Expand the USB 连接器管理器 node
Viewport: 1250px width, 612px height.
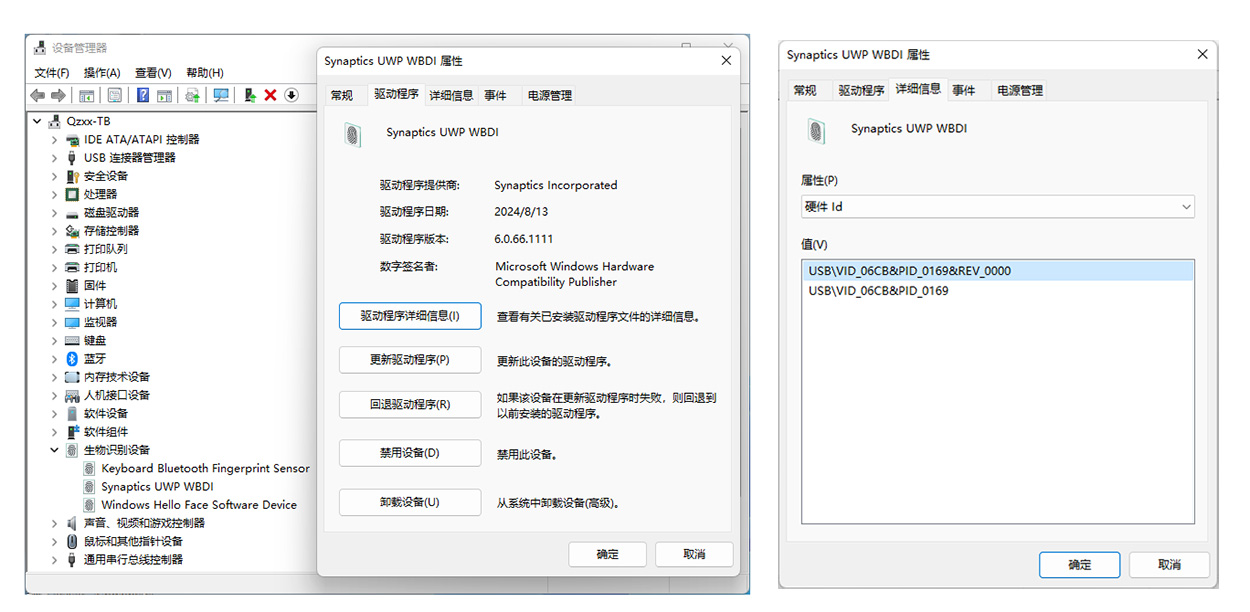[55, 158]
